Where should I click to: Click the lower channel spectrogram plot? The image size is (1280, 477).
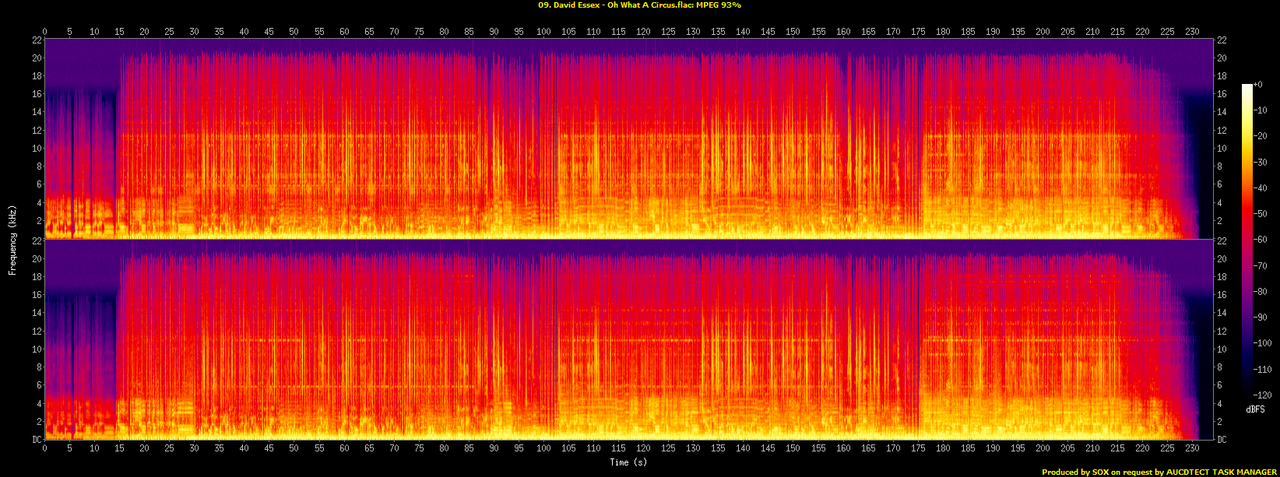(628, 340)
